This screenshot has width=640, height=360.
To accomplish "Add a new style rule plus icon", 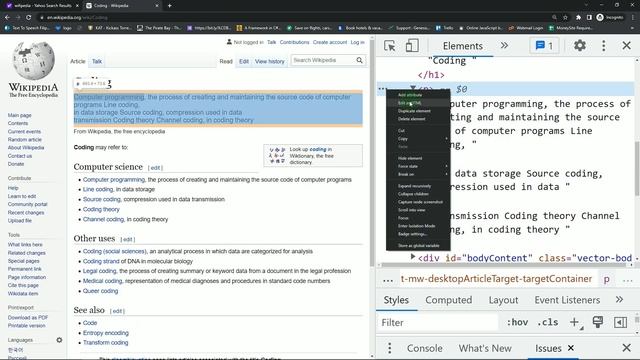I will coord(574,322).
